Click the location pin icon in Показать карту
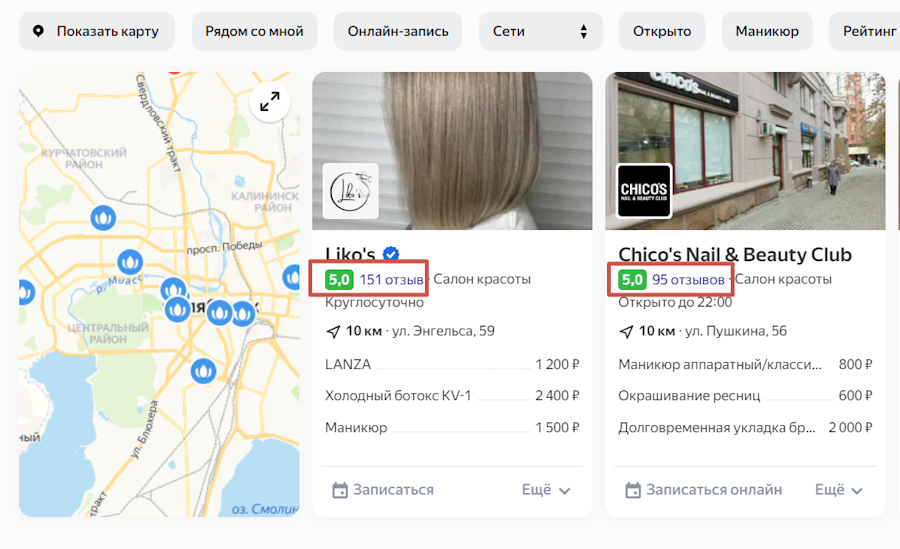Image resolution: width=900 pixels, height=549 pixels. click(x=38, y=31)
